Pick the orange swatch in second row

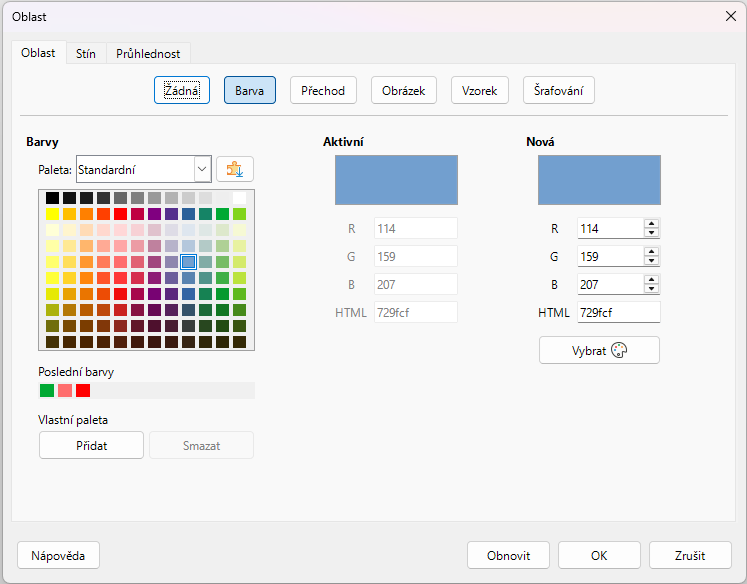tap(86, 214)
